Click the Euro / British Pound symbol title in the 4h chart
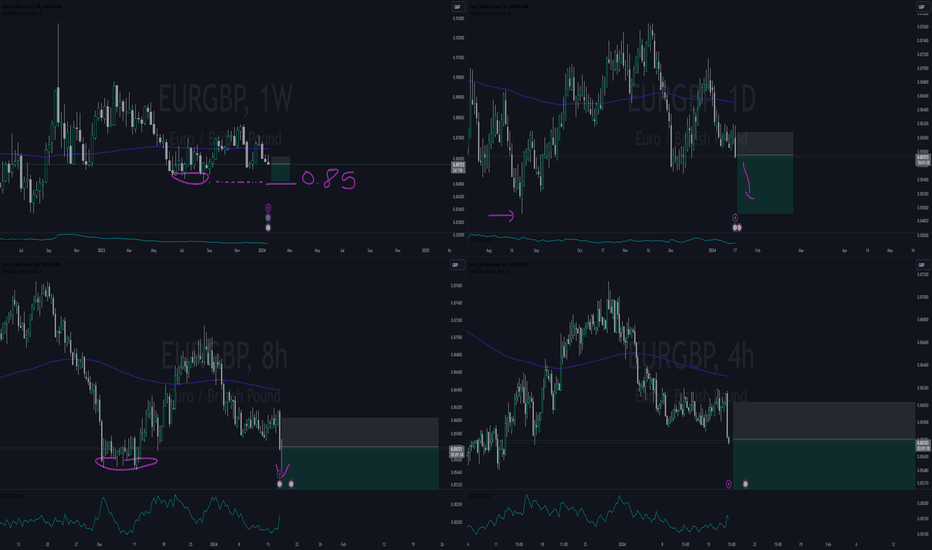The height and width of the screenshot is (550, 932). click(499, 265)
